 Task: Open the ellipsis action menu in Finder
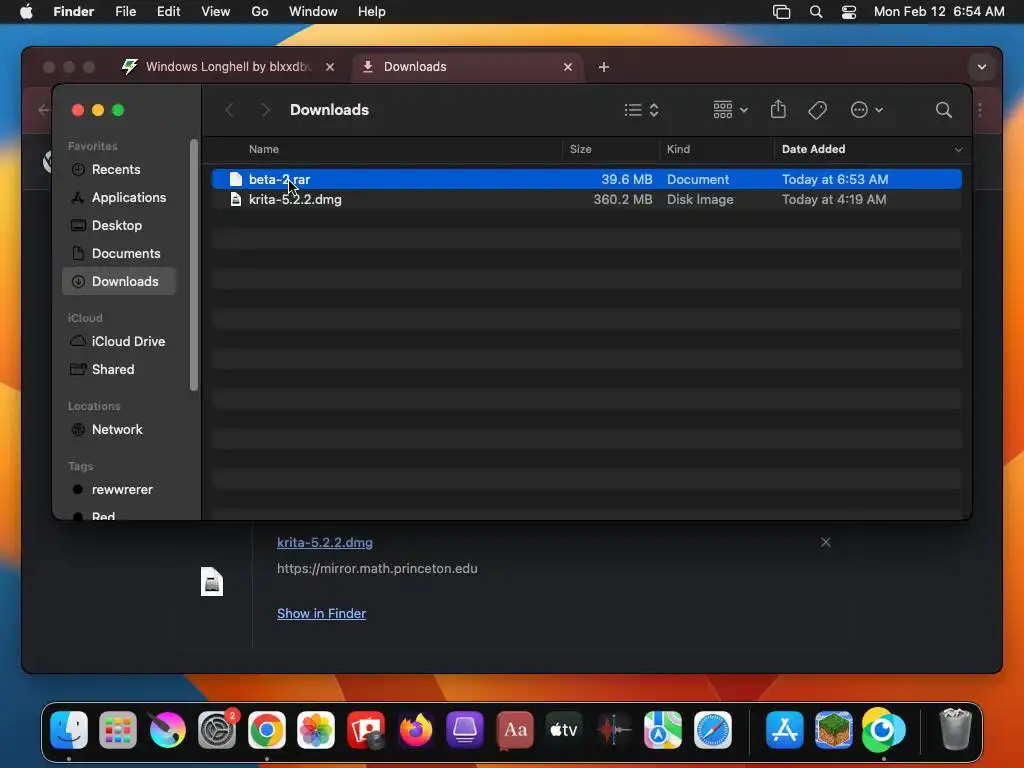pos(867,110)
